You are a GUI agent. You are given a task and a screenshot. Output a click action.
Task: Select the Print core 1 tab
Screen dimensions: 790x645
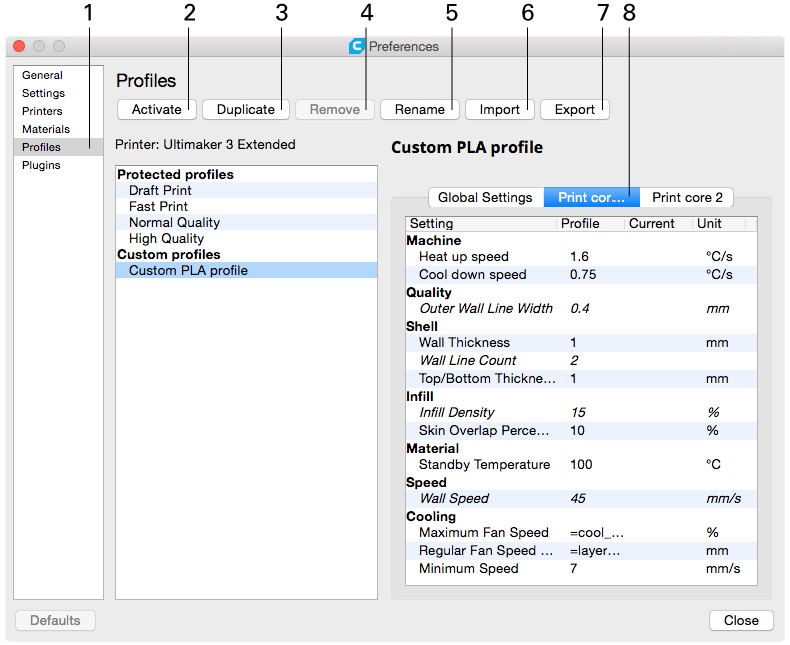coord(591,198)
